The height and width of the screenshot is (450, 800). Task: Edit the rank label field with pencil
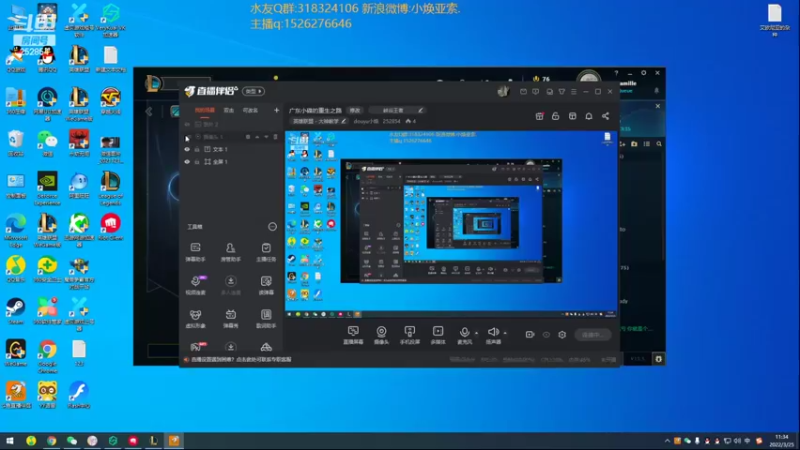click(x=420, y=110)
